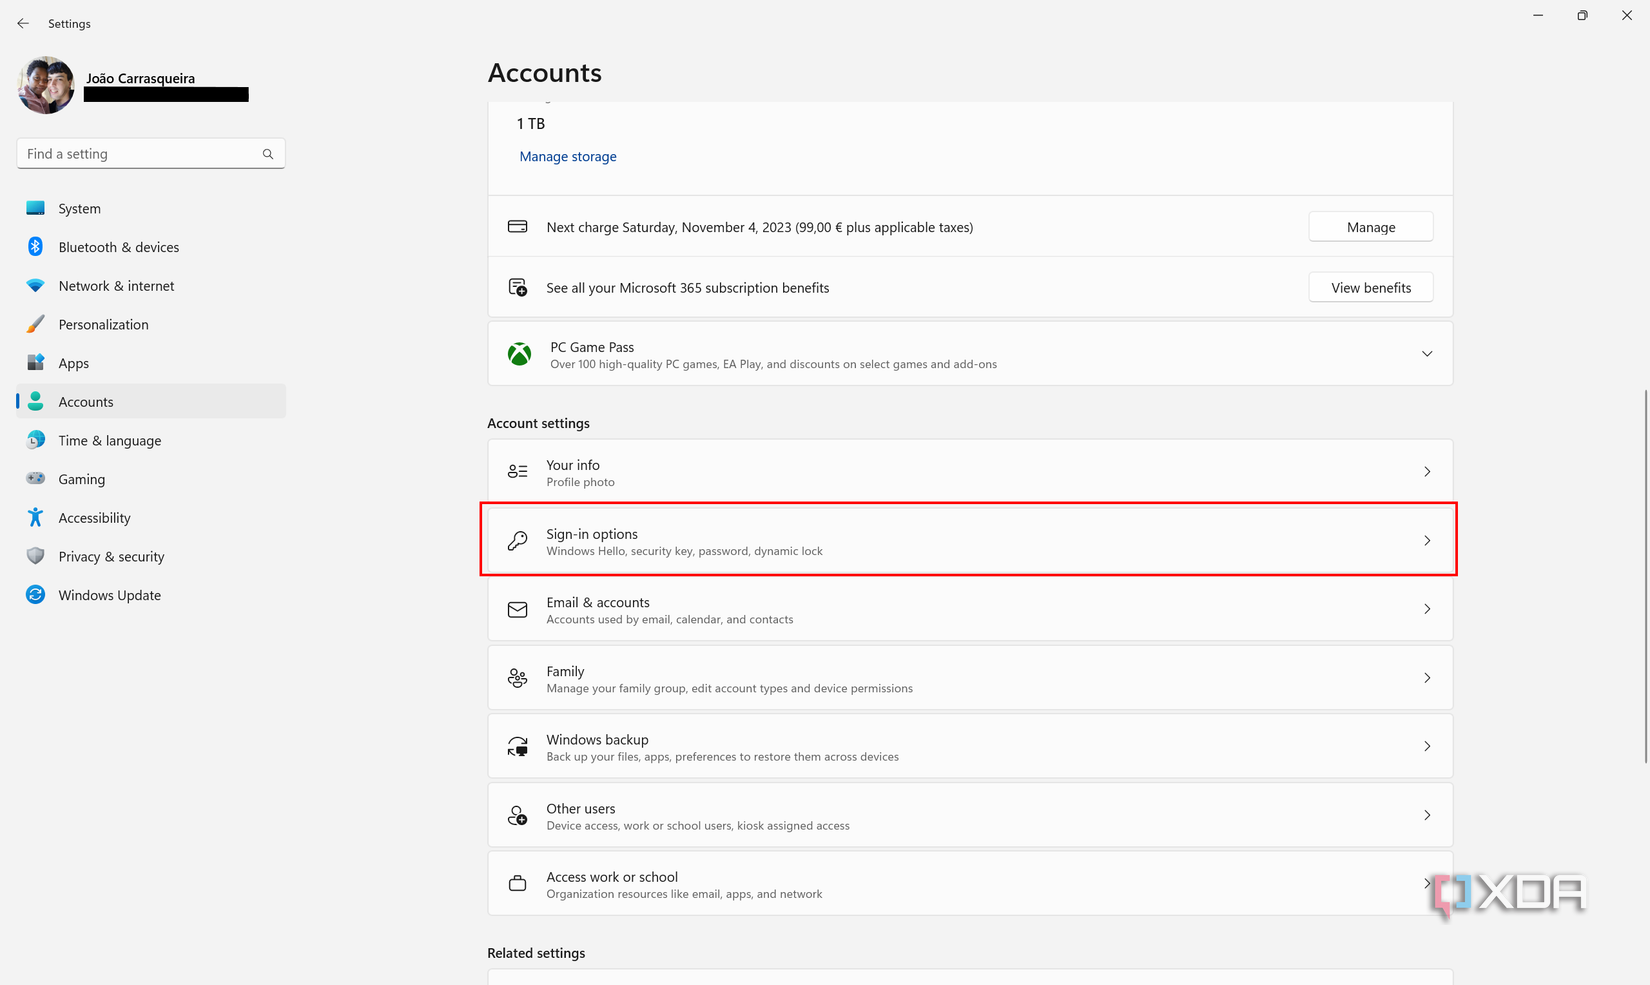Click the vertical scrollbar on the right
Screen dimensions: 1650x985
pos(1645,577)
